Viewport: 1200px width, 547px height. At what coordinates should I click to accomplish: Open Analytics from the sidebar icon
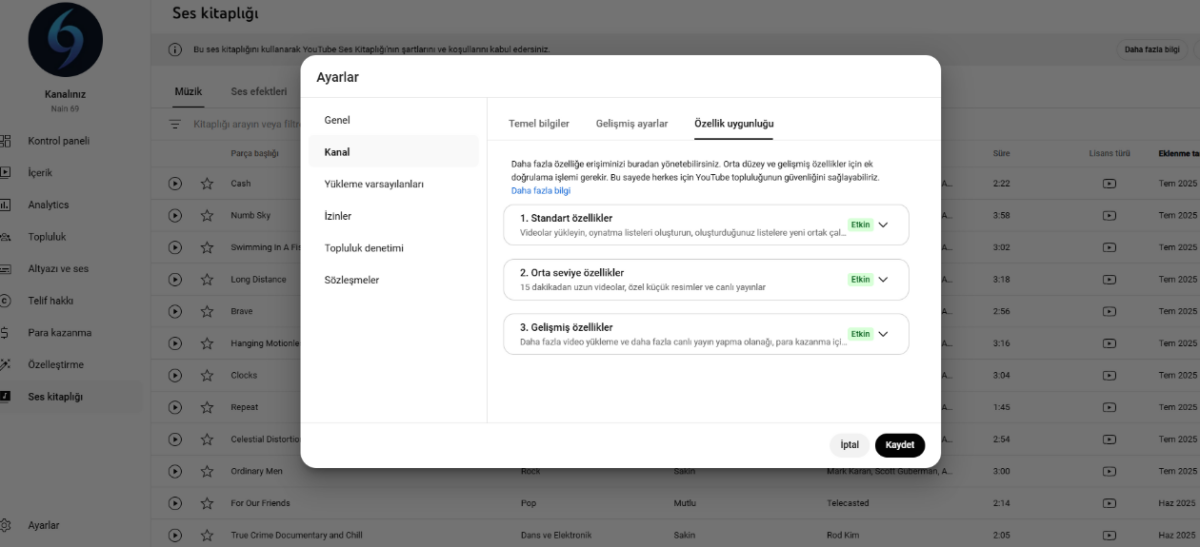tap(5, 205)
